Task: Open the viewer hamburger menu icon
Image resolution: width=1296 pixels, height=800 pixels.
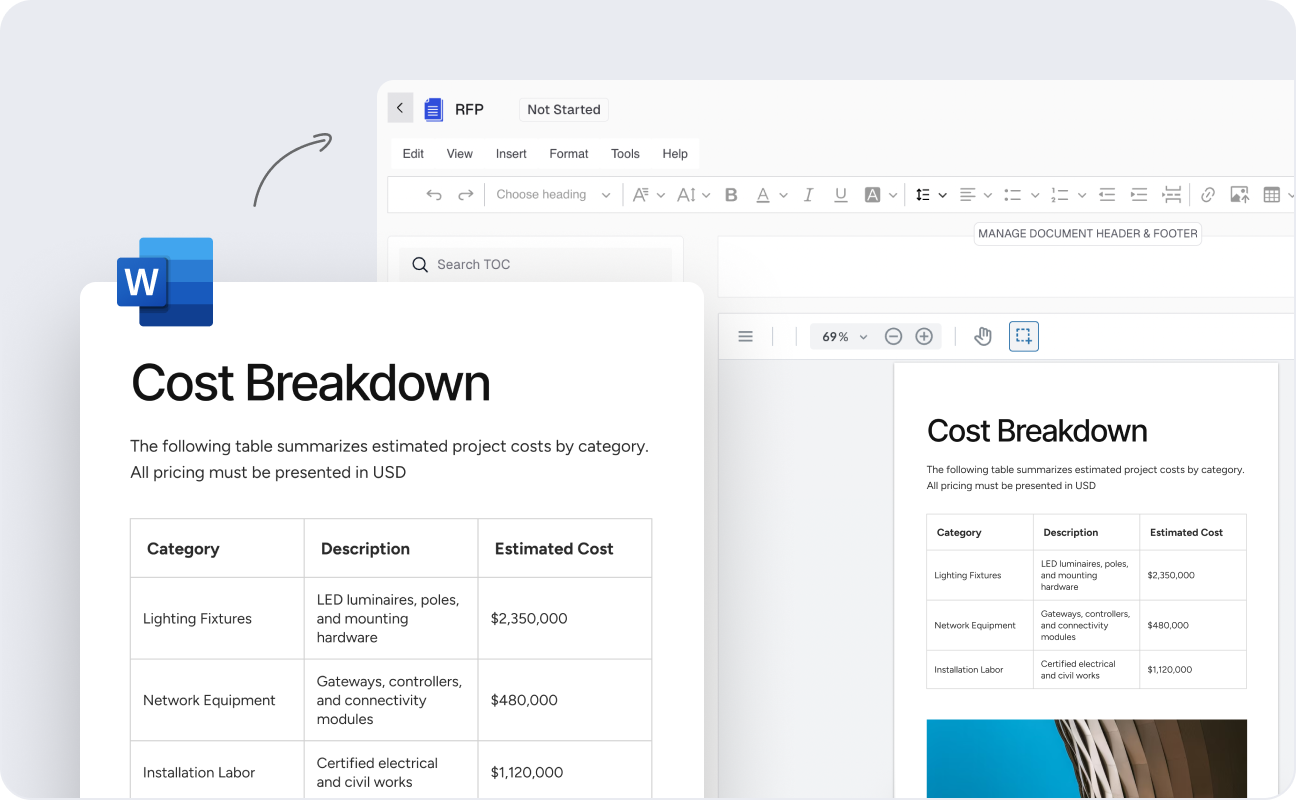Action: 745,337
